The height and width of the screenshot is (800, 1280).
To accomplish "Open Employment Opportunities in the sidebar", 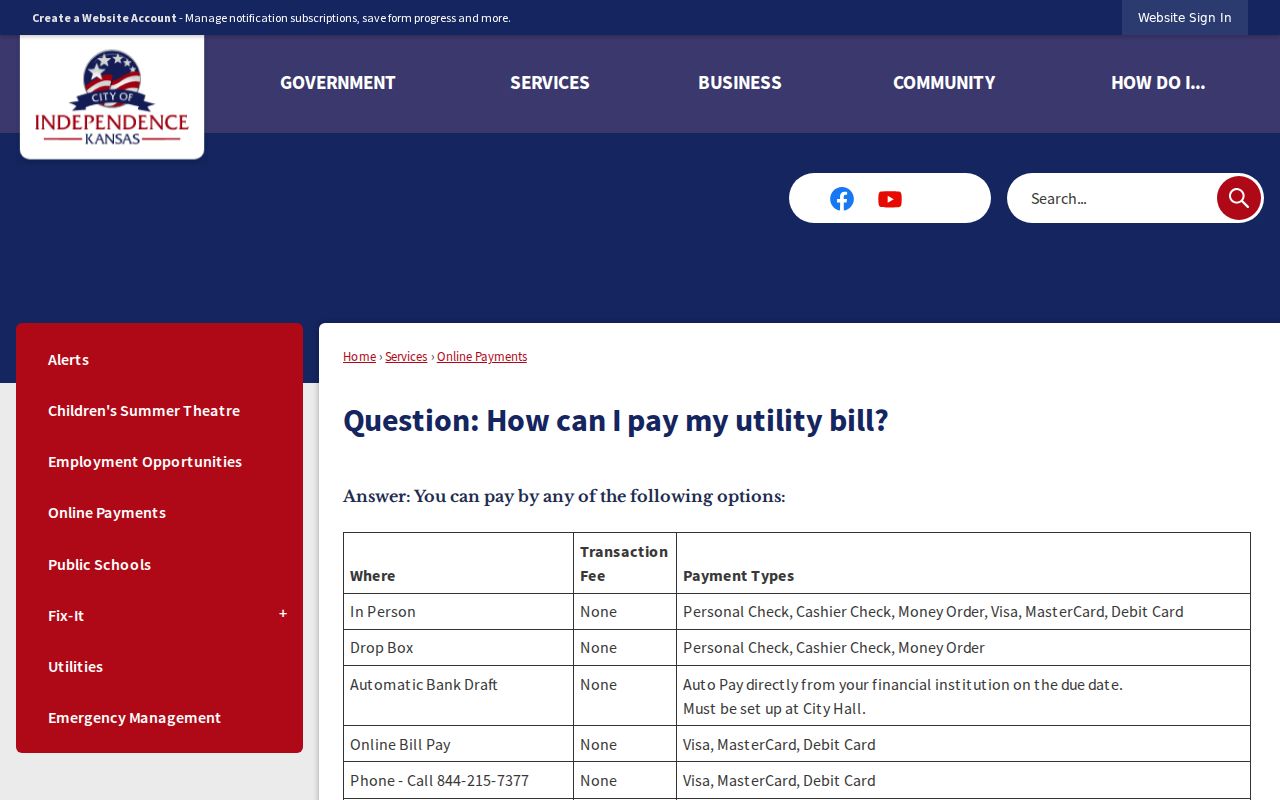I will tap(145, 462).
